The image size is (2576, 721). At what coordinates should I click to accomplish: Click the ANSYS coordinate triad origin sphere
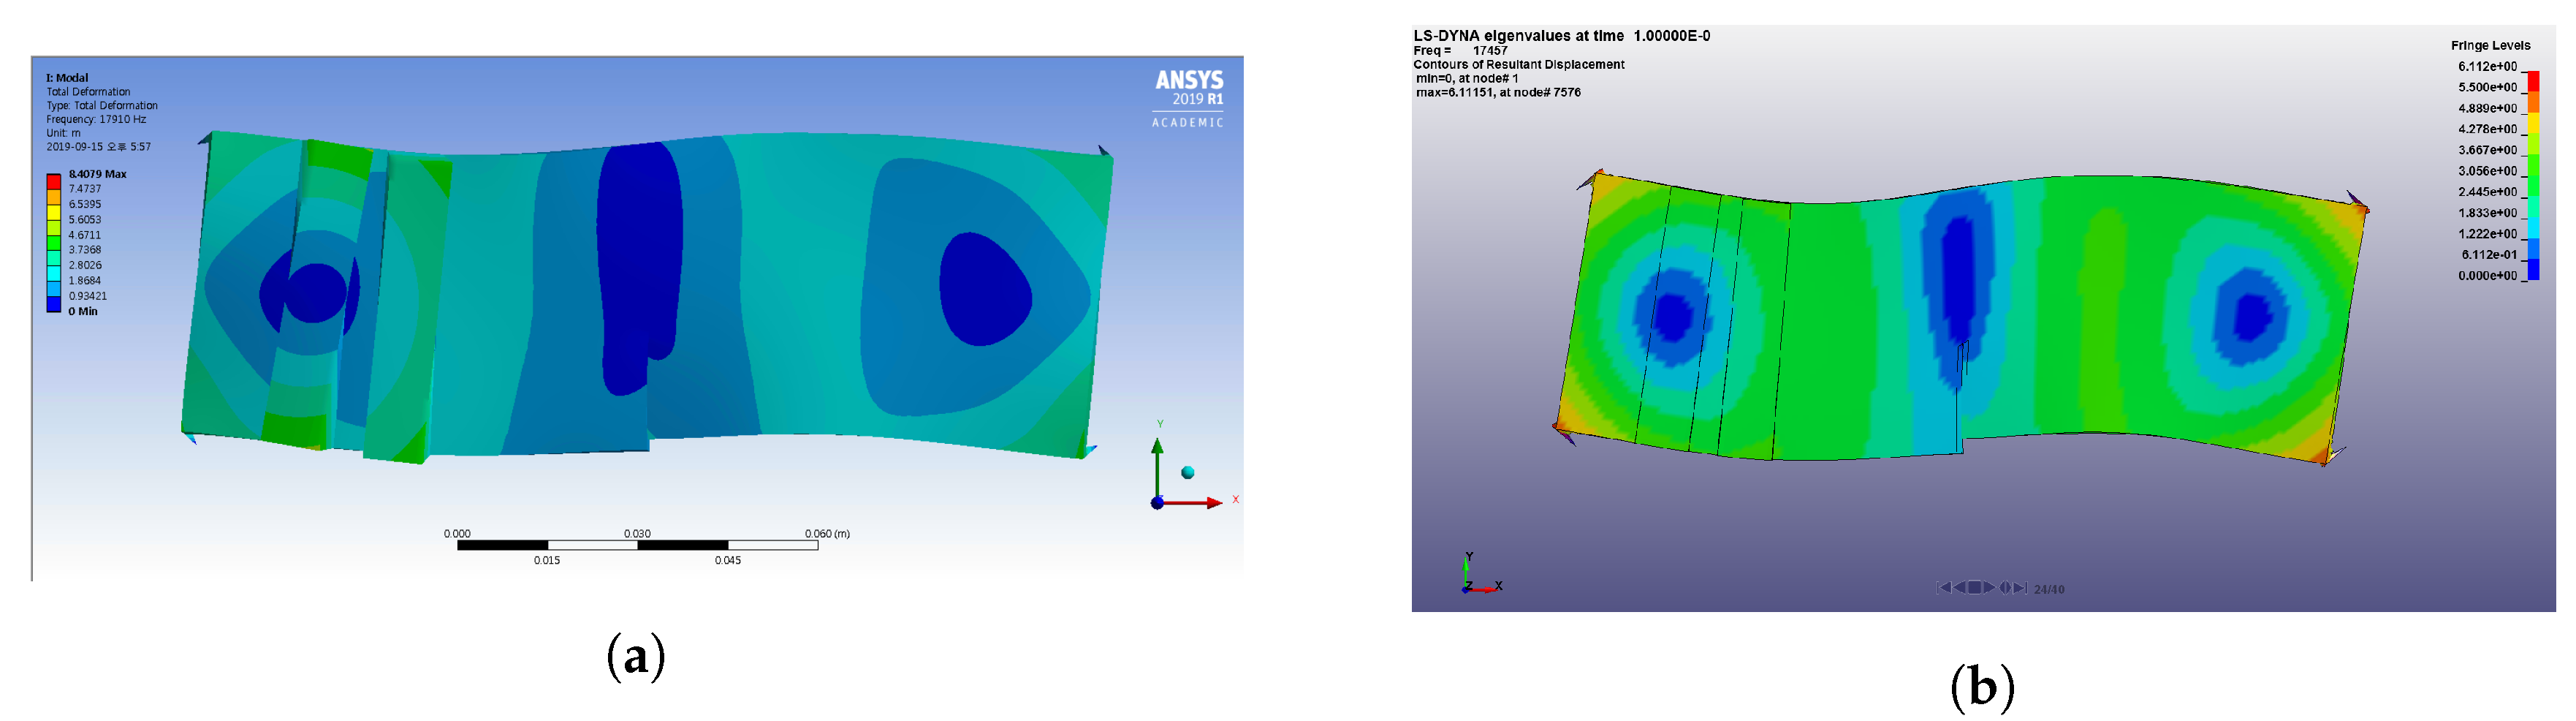[x=1157, y=503]
